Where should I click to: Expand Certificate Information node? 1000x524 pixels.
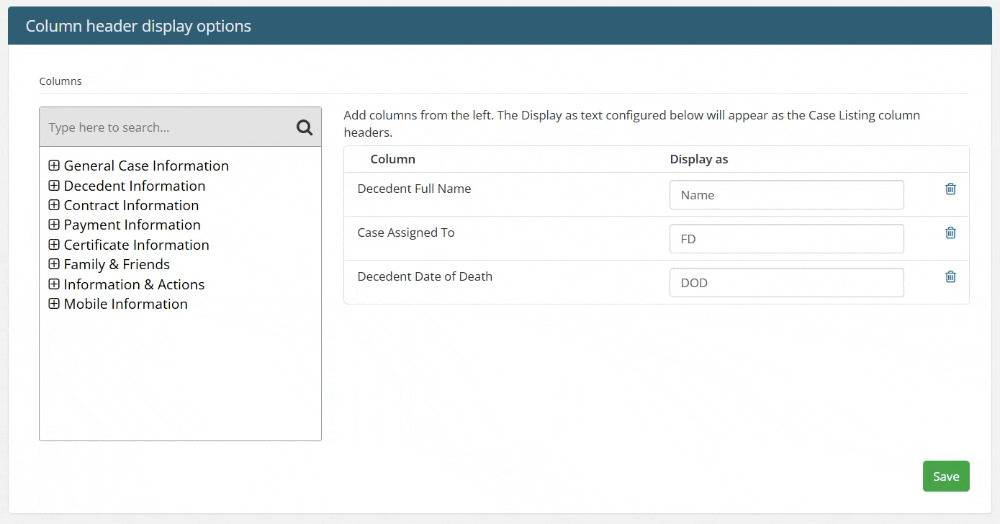(x=54, y=245)
